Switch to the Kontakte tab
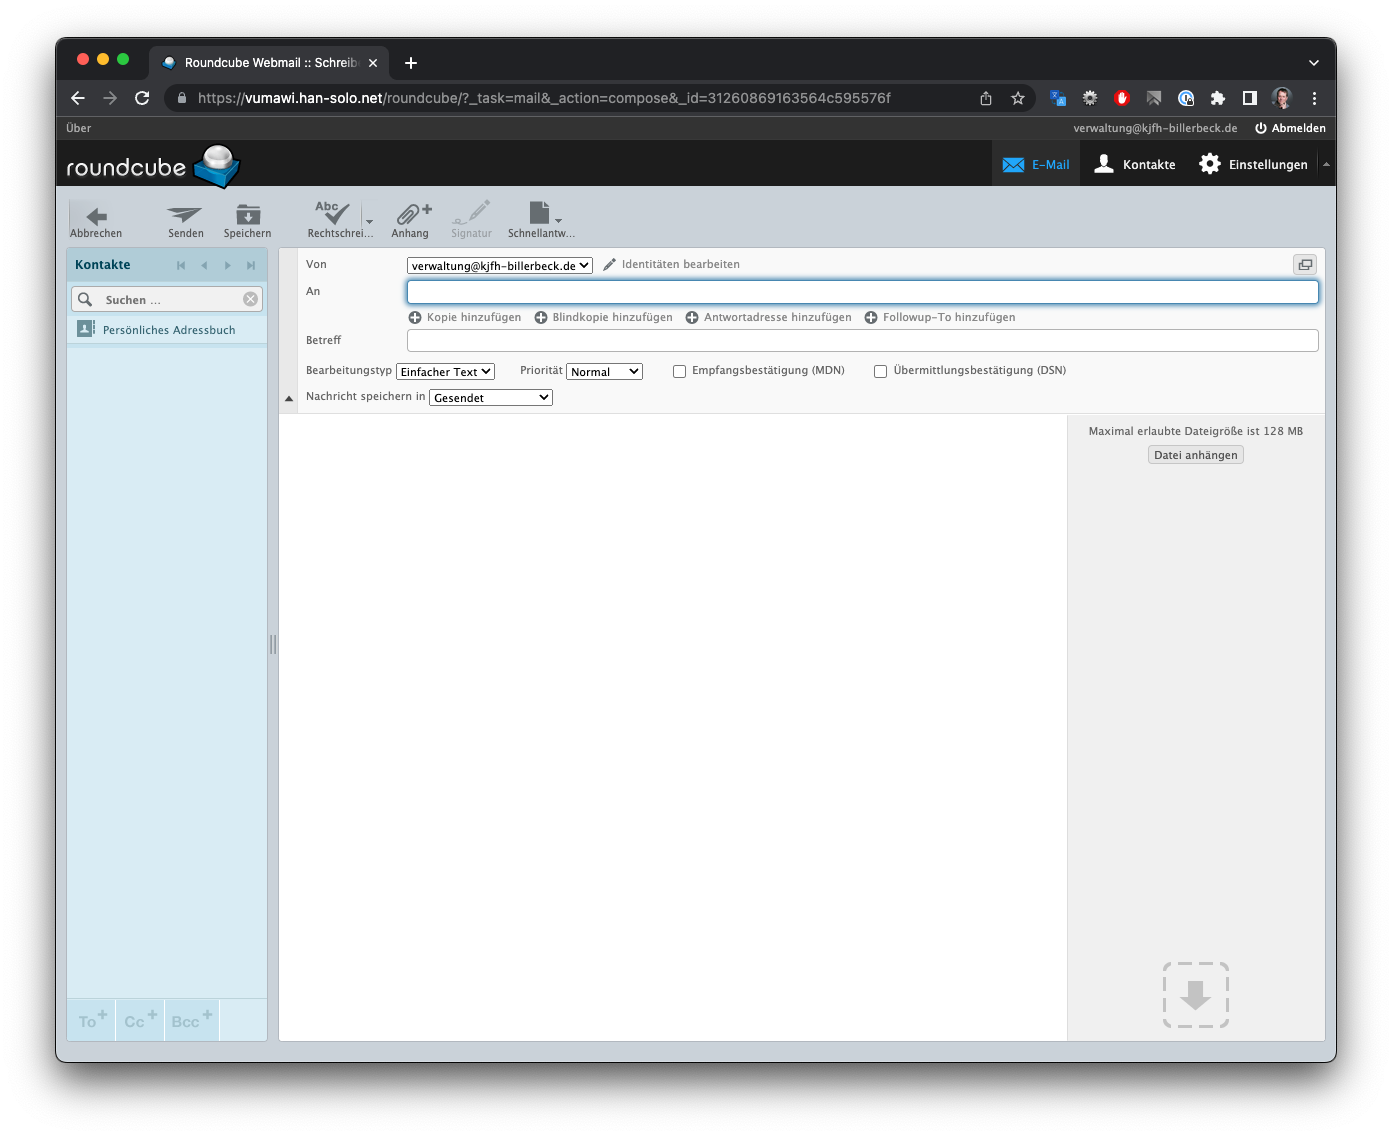1392x1136 pixels. click(x=1135, y=165)
